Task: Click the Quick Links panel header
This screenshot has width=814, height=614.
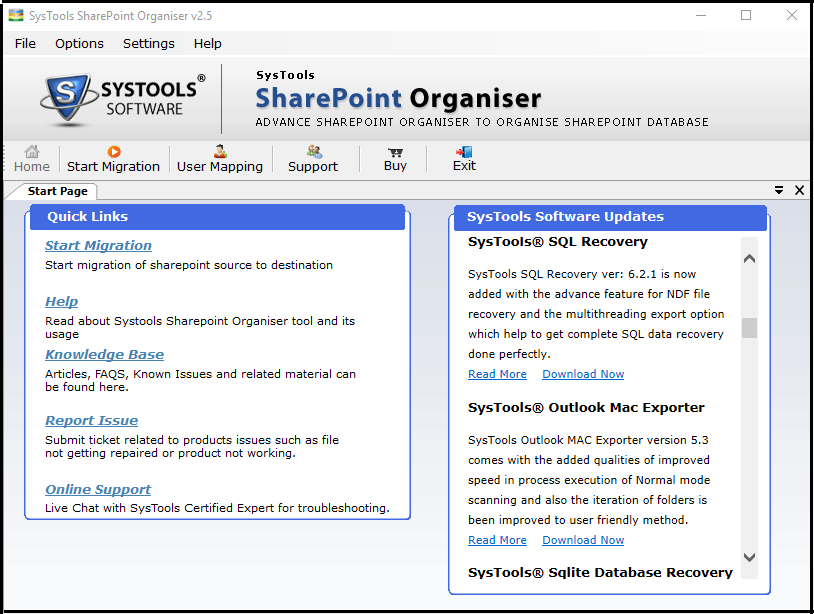Action: tap(217, 217)
